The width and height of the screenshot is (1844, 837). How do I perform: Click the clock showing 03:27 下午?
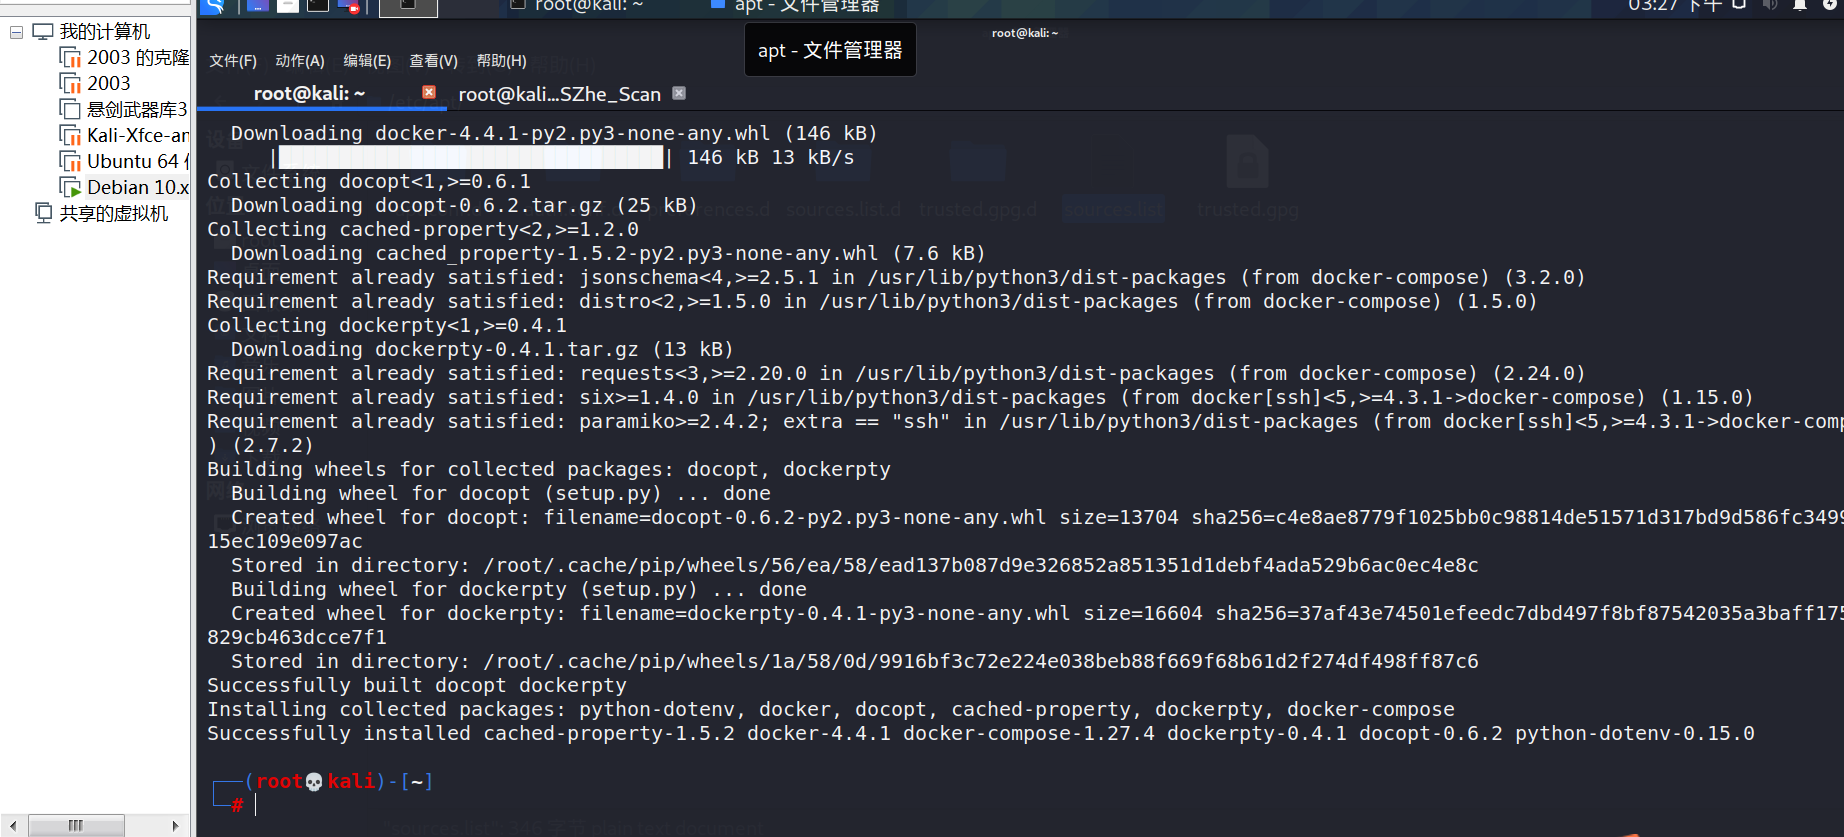(x=1675, y=6)
